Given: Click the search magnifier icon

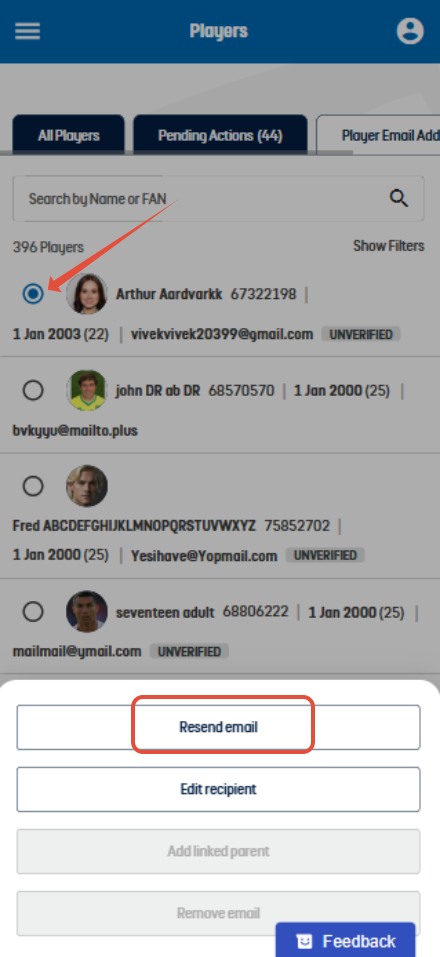Looking at the screenshot, I should tap(399, 198).
